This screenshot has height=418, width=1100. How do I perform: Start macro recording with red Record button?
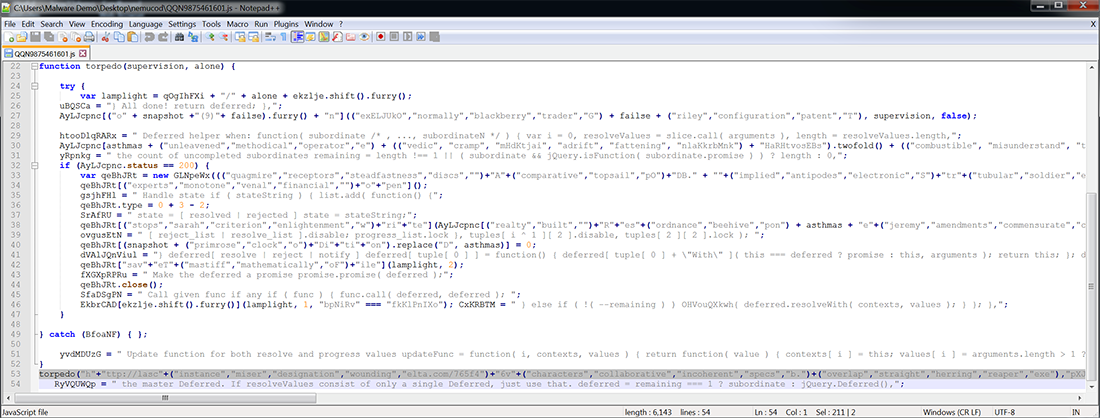pyautogui.click(x=380, y=36)
